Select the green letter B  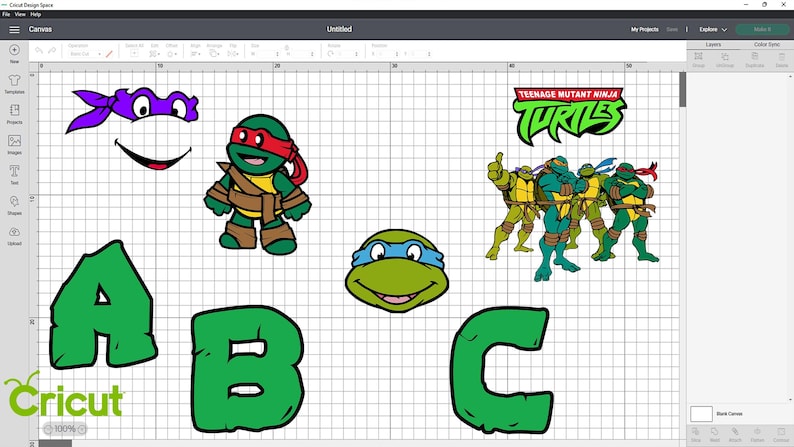point(247,369)
